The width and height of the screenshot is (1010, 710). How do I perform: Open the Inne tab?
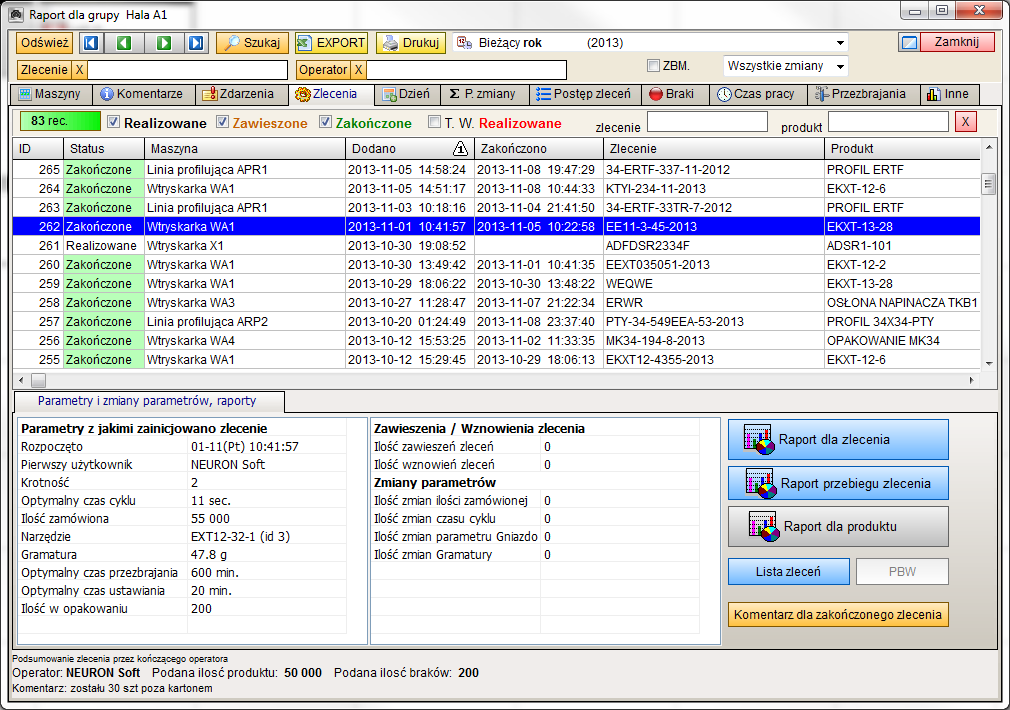click(x=949, y=94)
